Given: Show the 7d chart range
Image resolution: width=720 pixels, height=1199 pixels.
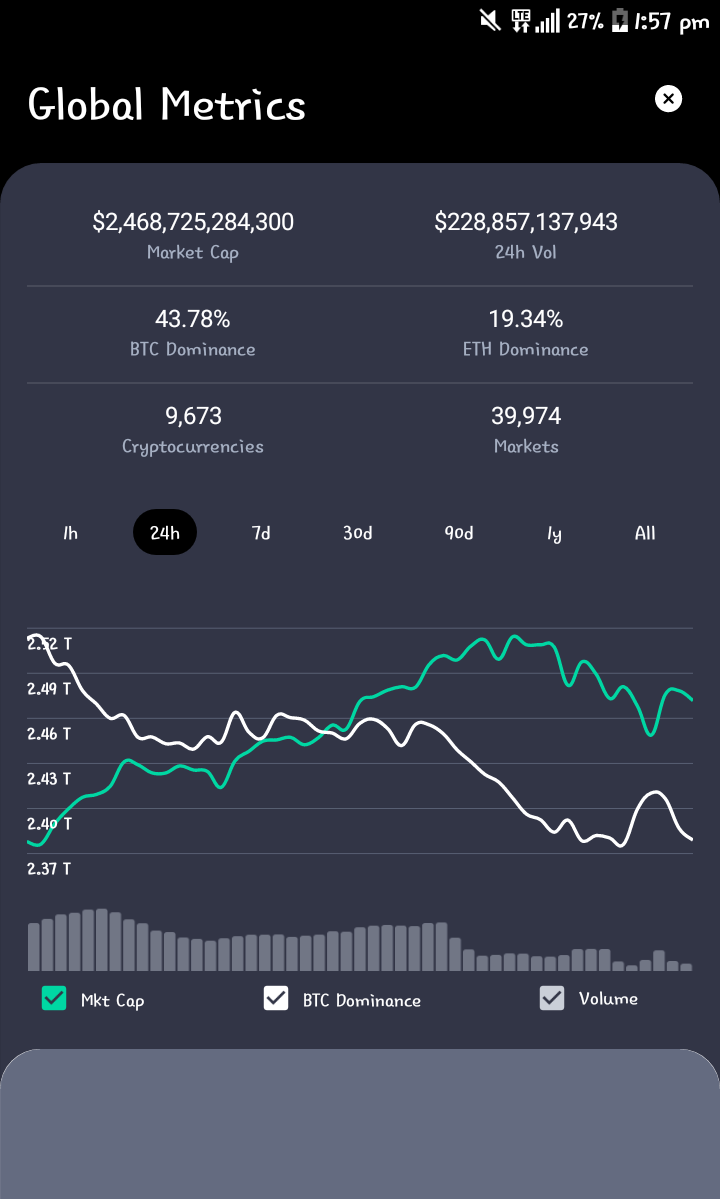Looking at the screenshot, I should [x=261, y=532].
